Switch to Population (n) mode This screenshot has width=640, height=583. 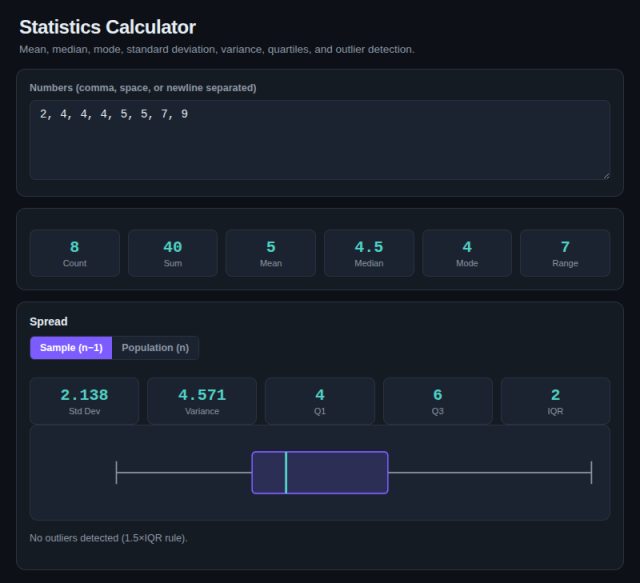coord(155,348)
